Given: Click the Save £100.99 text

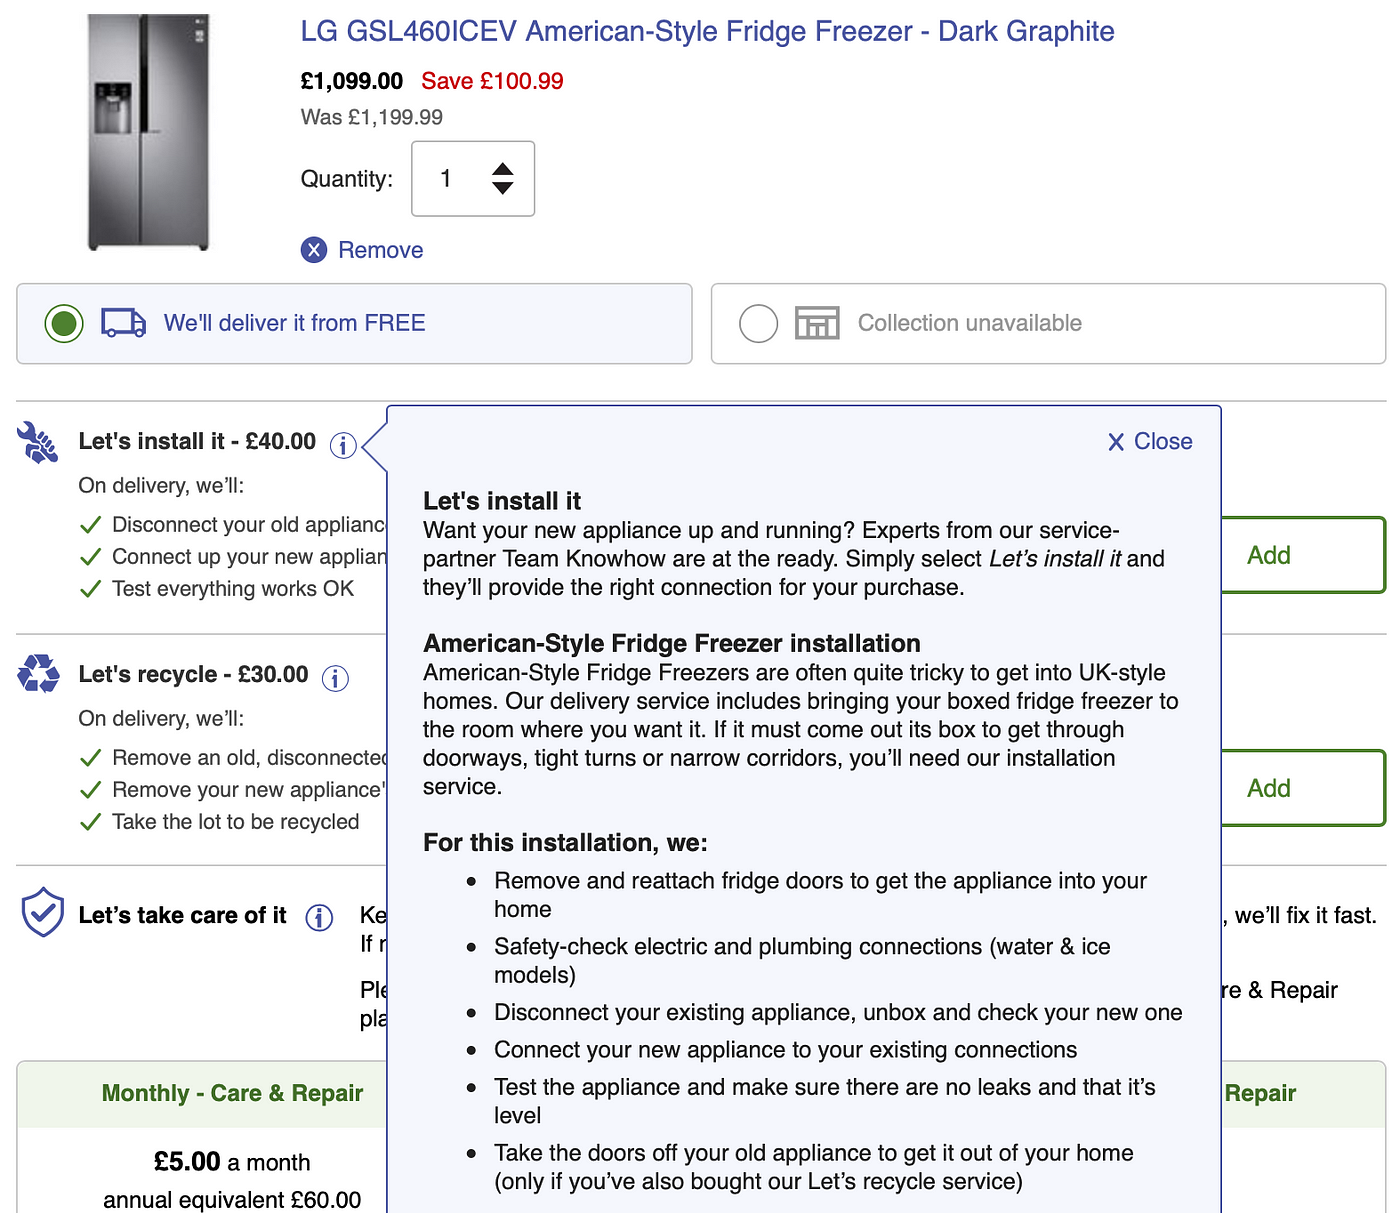Looking at the screenshot, I should 492,81.
